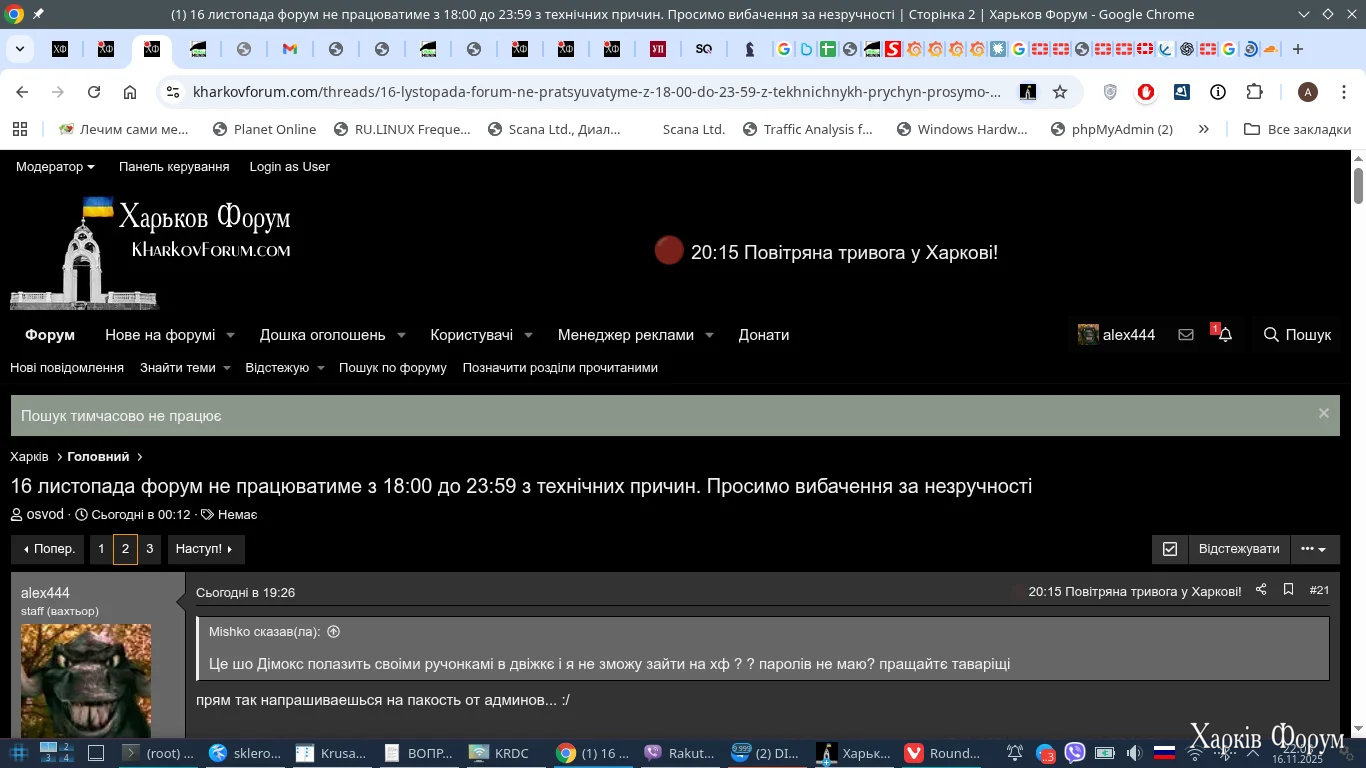Screen dimensions: 1366x768
Task: Click the quoted post's jump-to-original arrow icon
Action: pos(334,632)
